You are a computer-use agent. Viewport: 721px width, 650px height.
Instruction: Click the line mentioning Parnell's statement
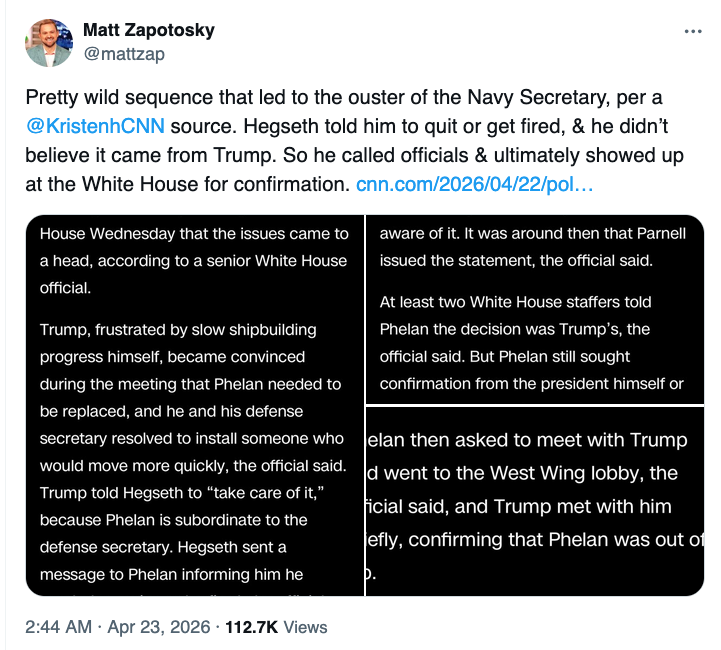point(515,261)
